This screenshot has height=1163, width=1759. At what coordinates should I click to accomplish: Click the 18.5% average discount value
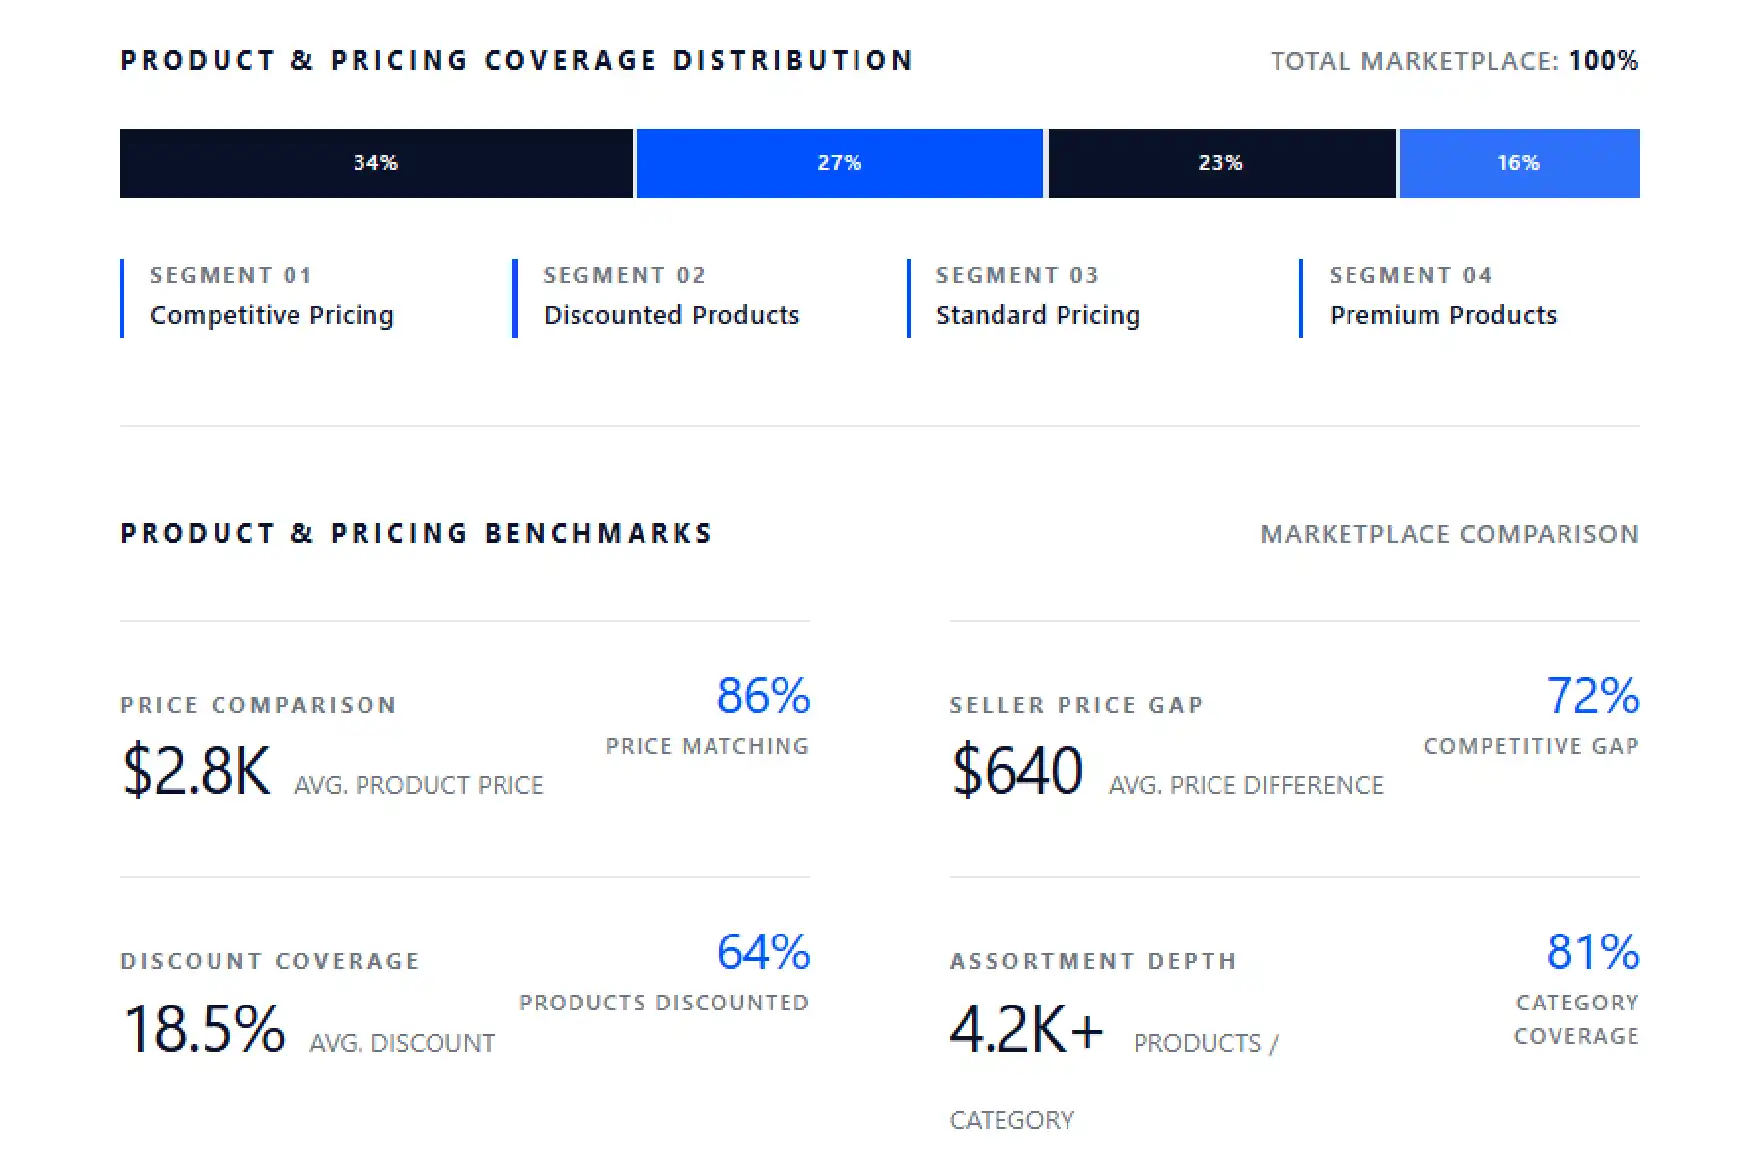204,1029
